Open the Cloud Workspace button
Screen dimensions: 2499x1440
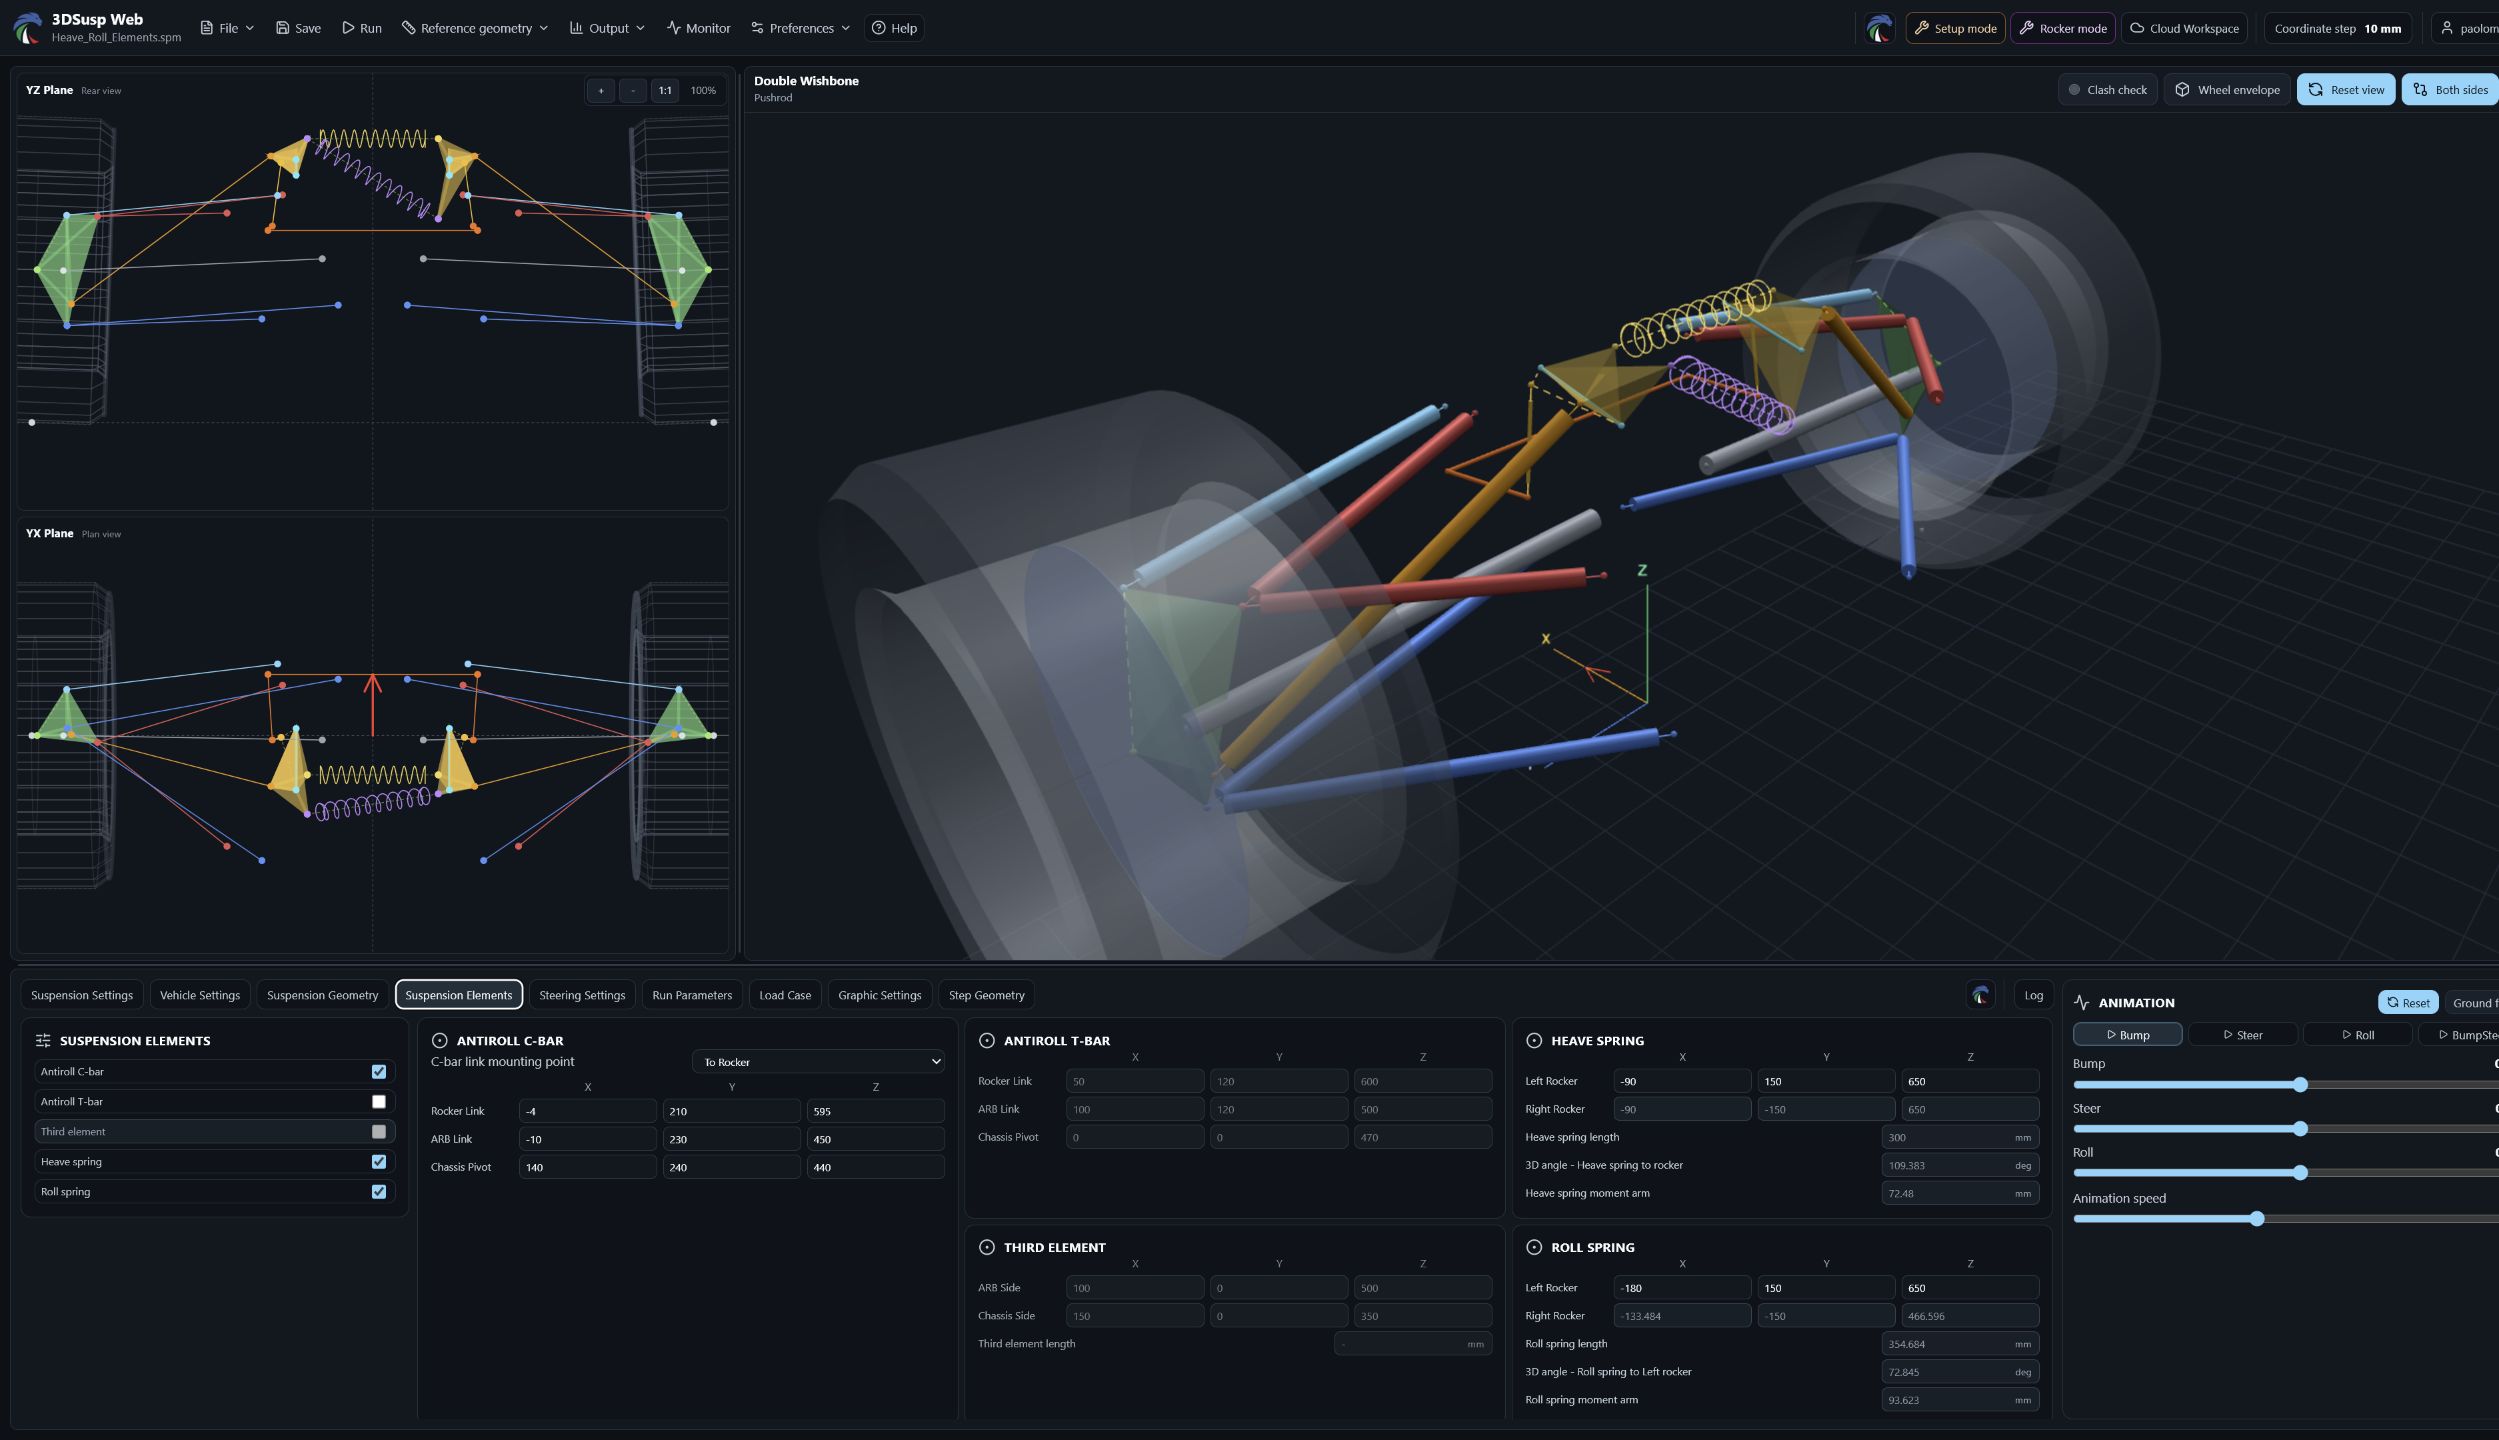click(x=2184, y=28)
